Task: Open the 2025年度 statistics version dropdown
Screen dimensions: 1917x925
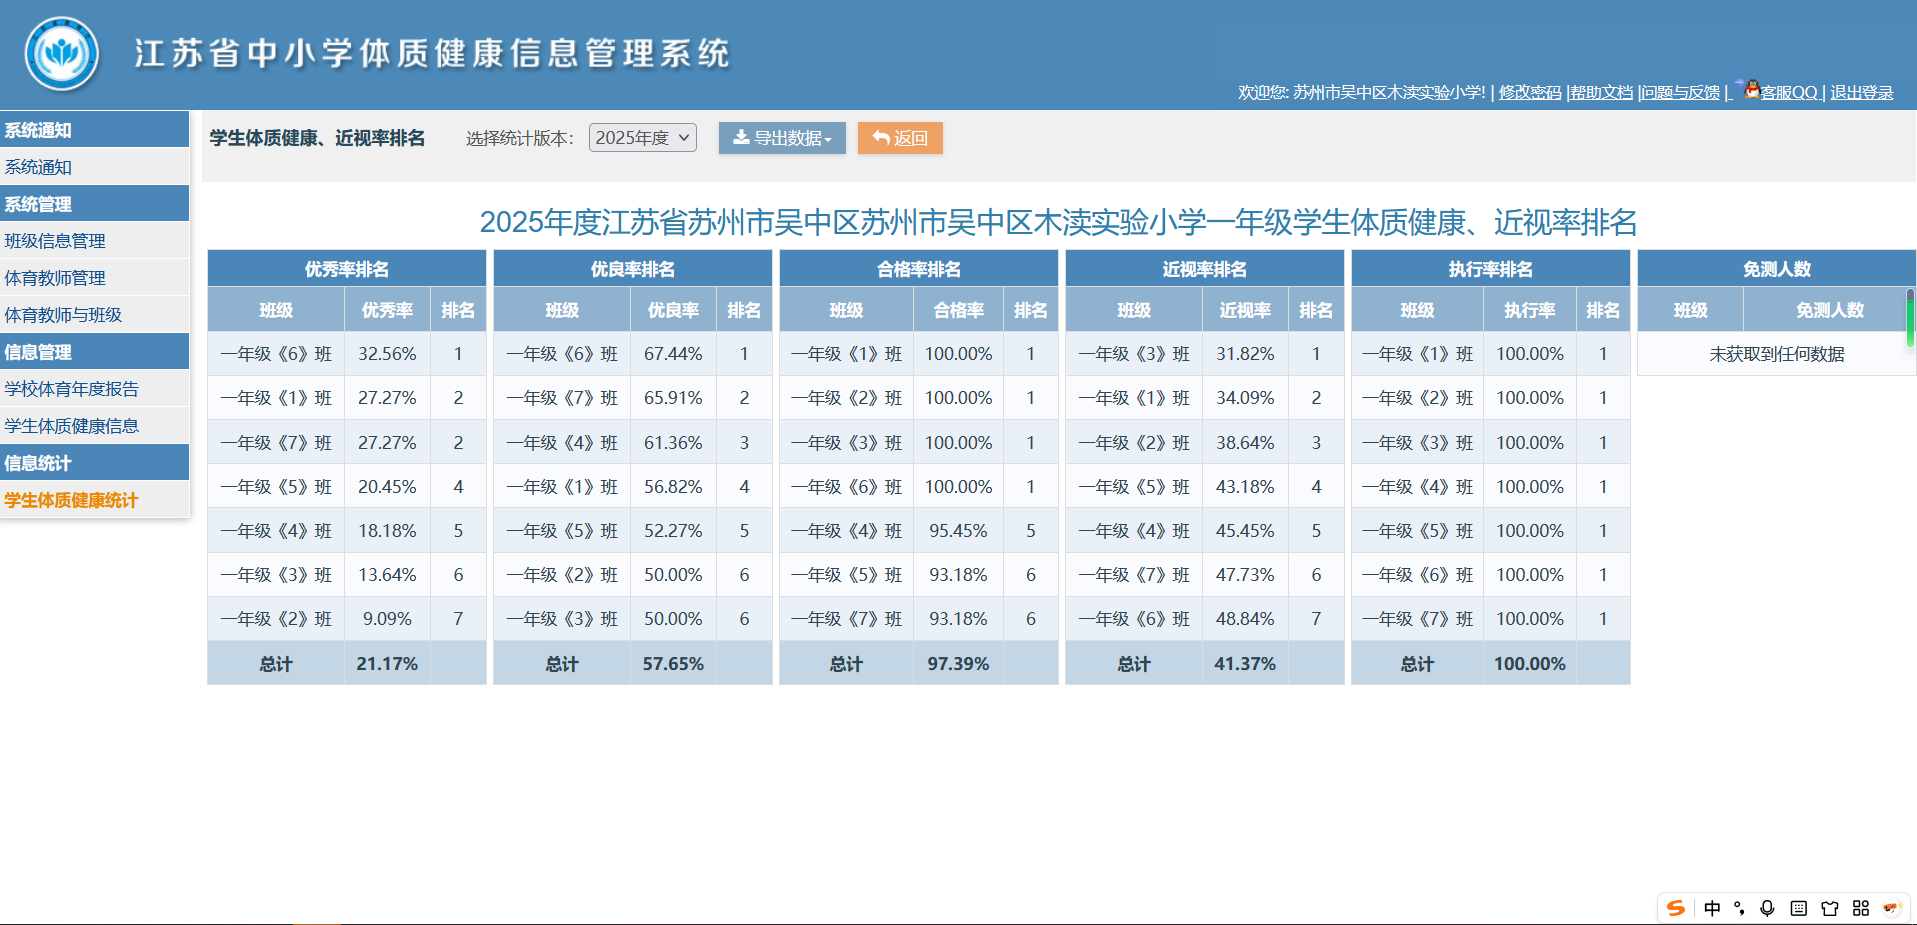Action: pos(641,137)
